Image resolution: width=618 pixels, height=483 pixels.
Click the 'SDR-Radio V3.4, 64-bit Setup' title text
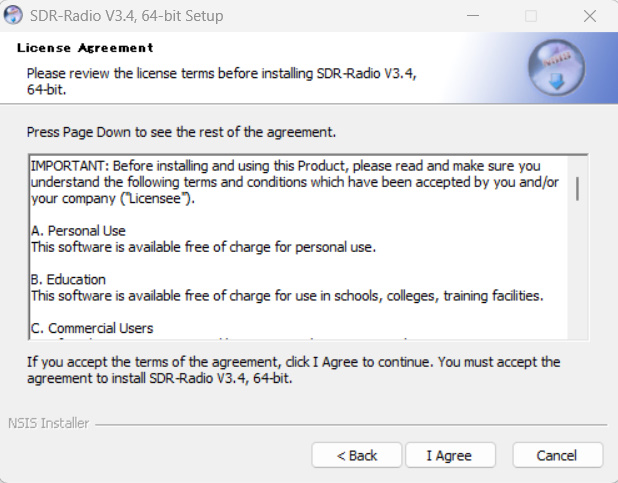pyautogui.click(x=128, y=16)
